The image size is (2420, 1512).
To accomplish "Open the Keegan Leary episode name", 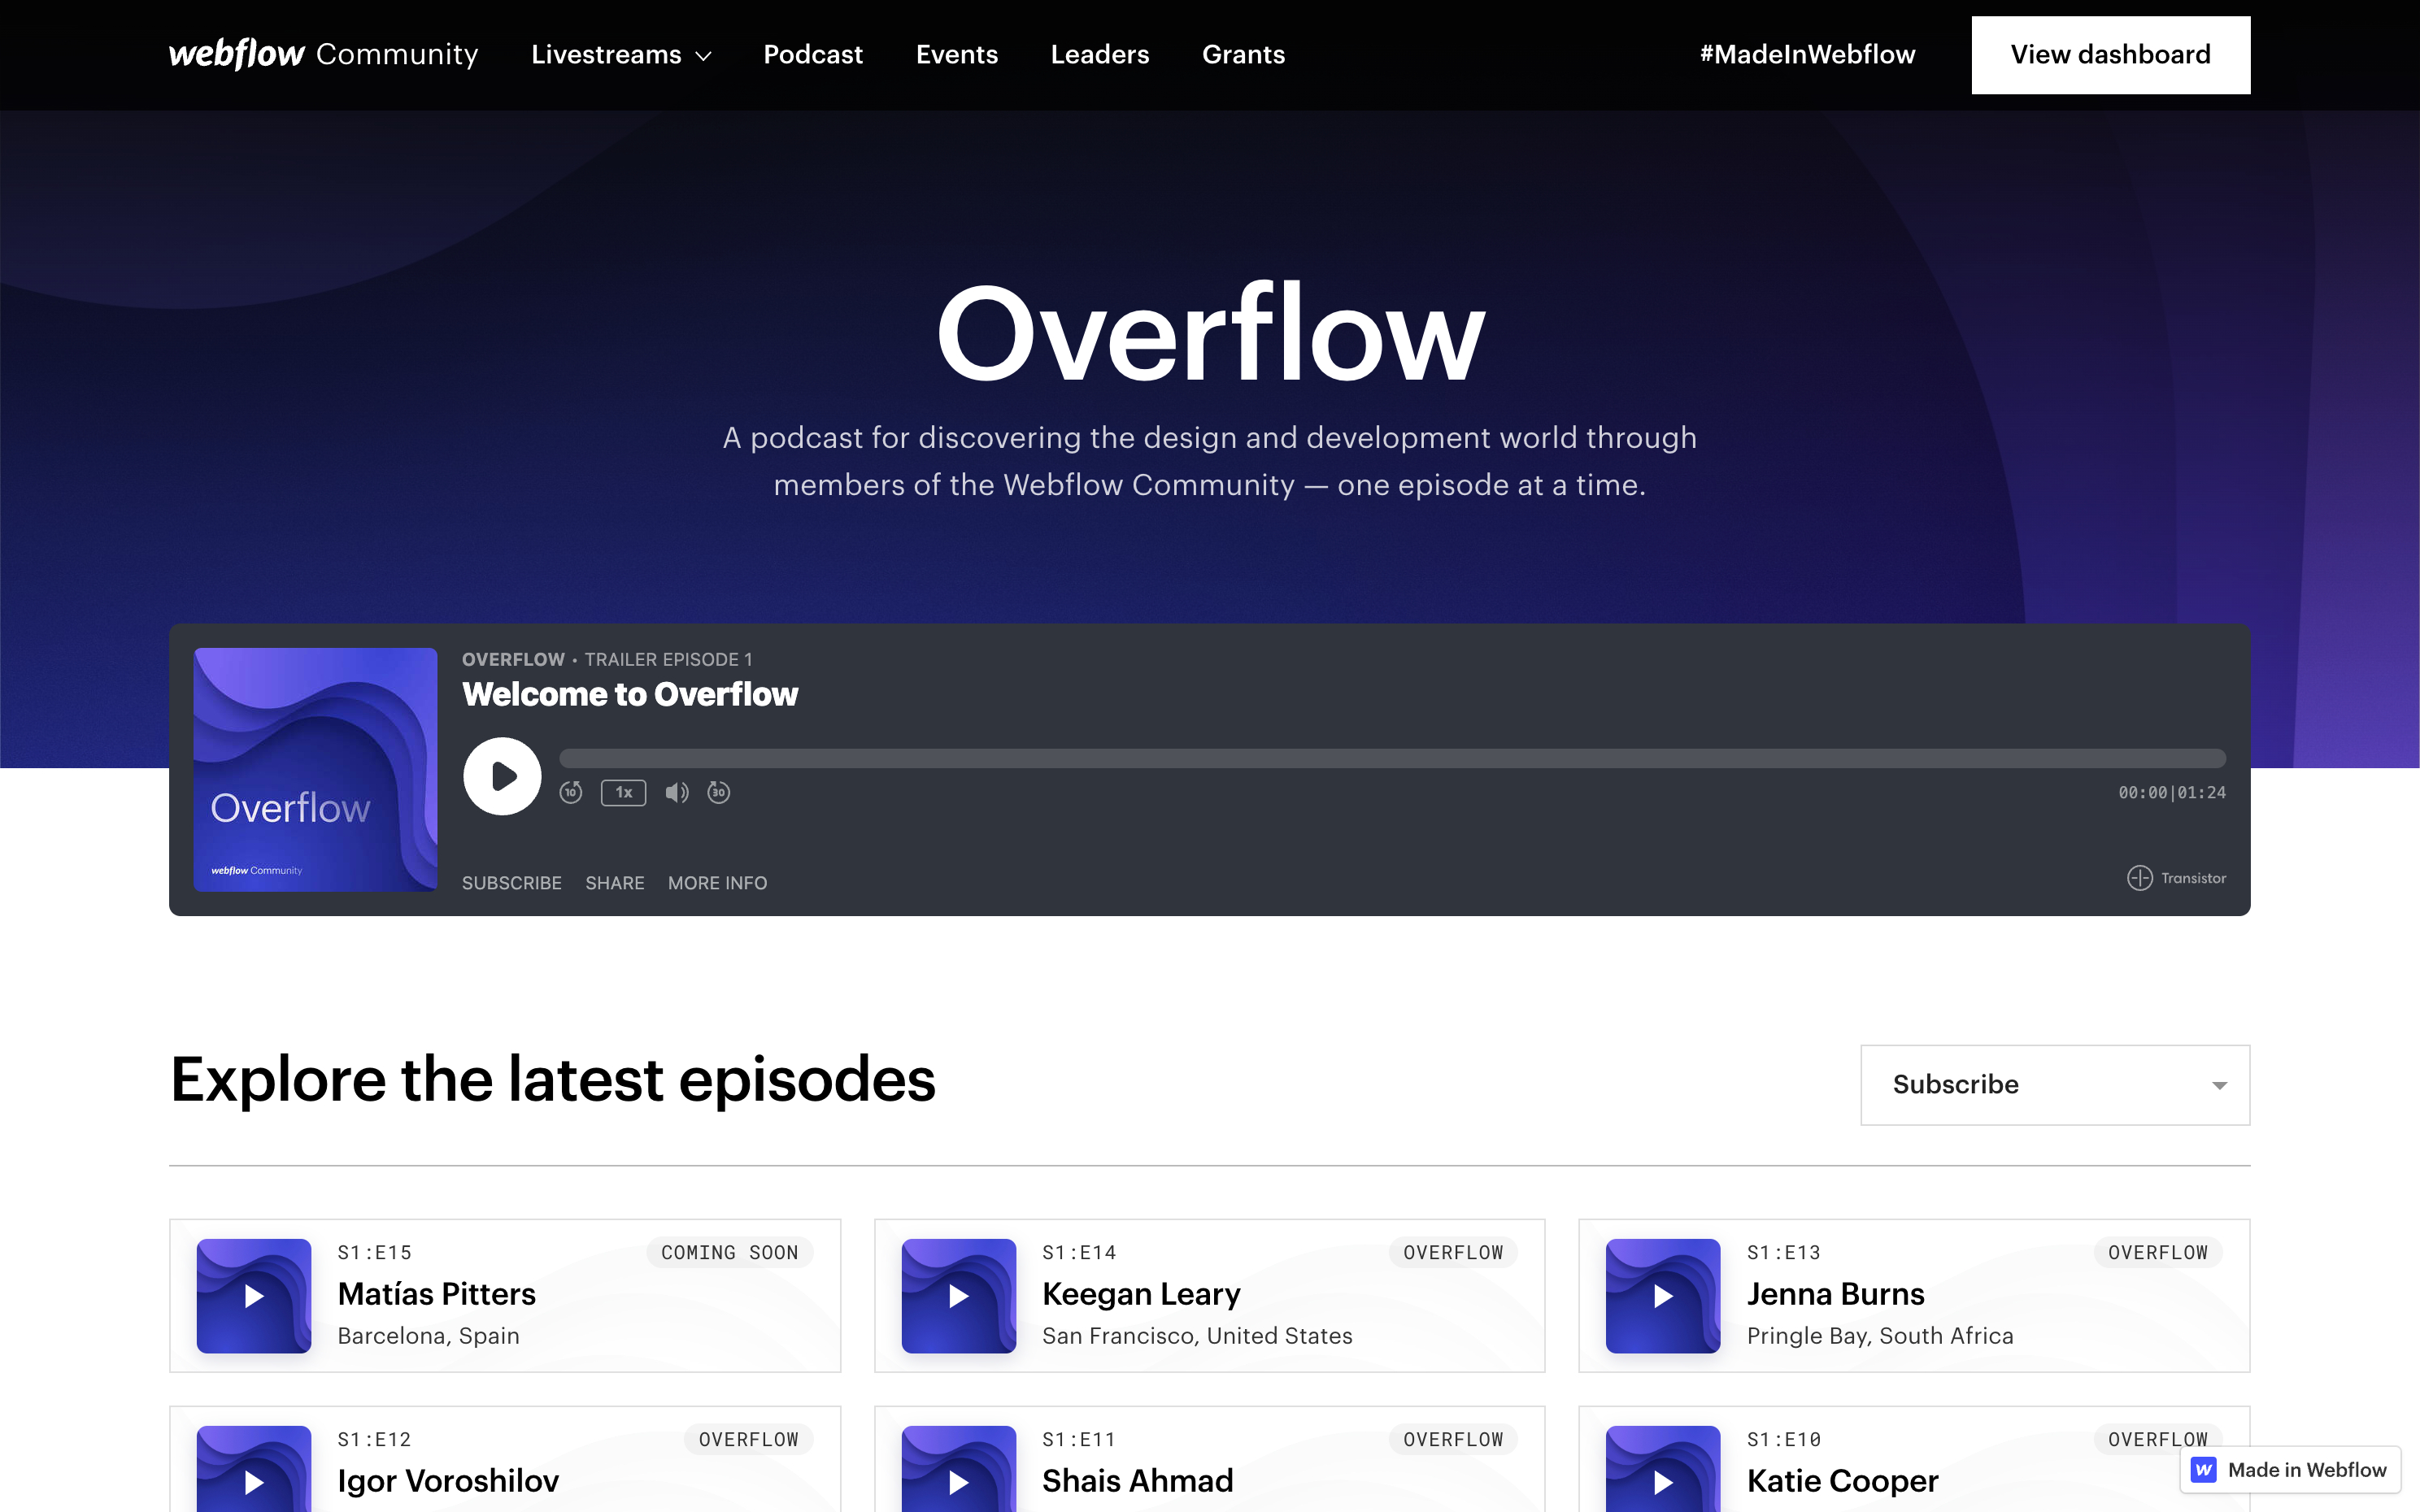I will [x=1141, y=1294].
